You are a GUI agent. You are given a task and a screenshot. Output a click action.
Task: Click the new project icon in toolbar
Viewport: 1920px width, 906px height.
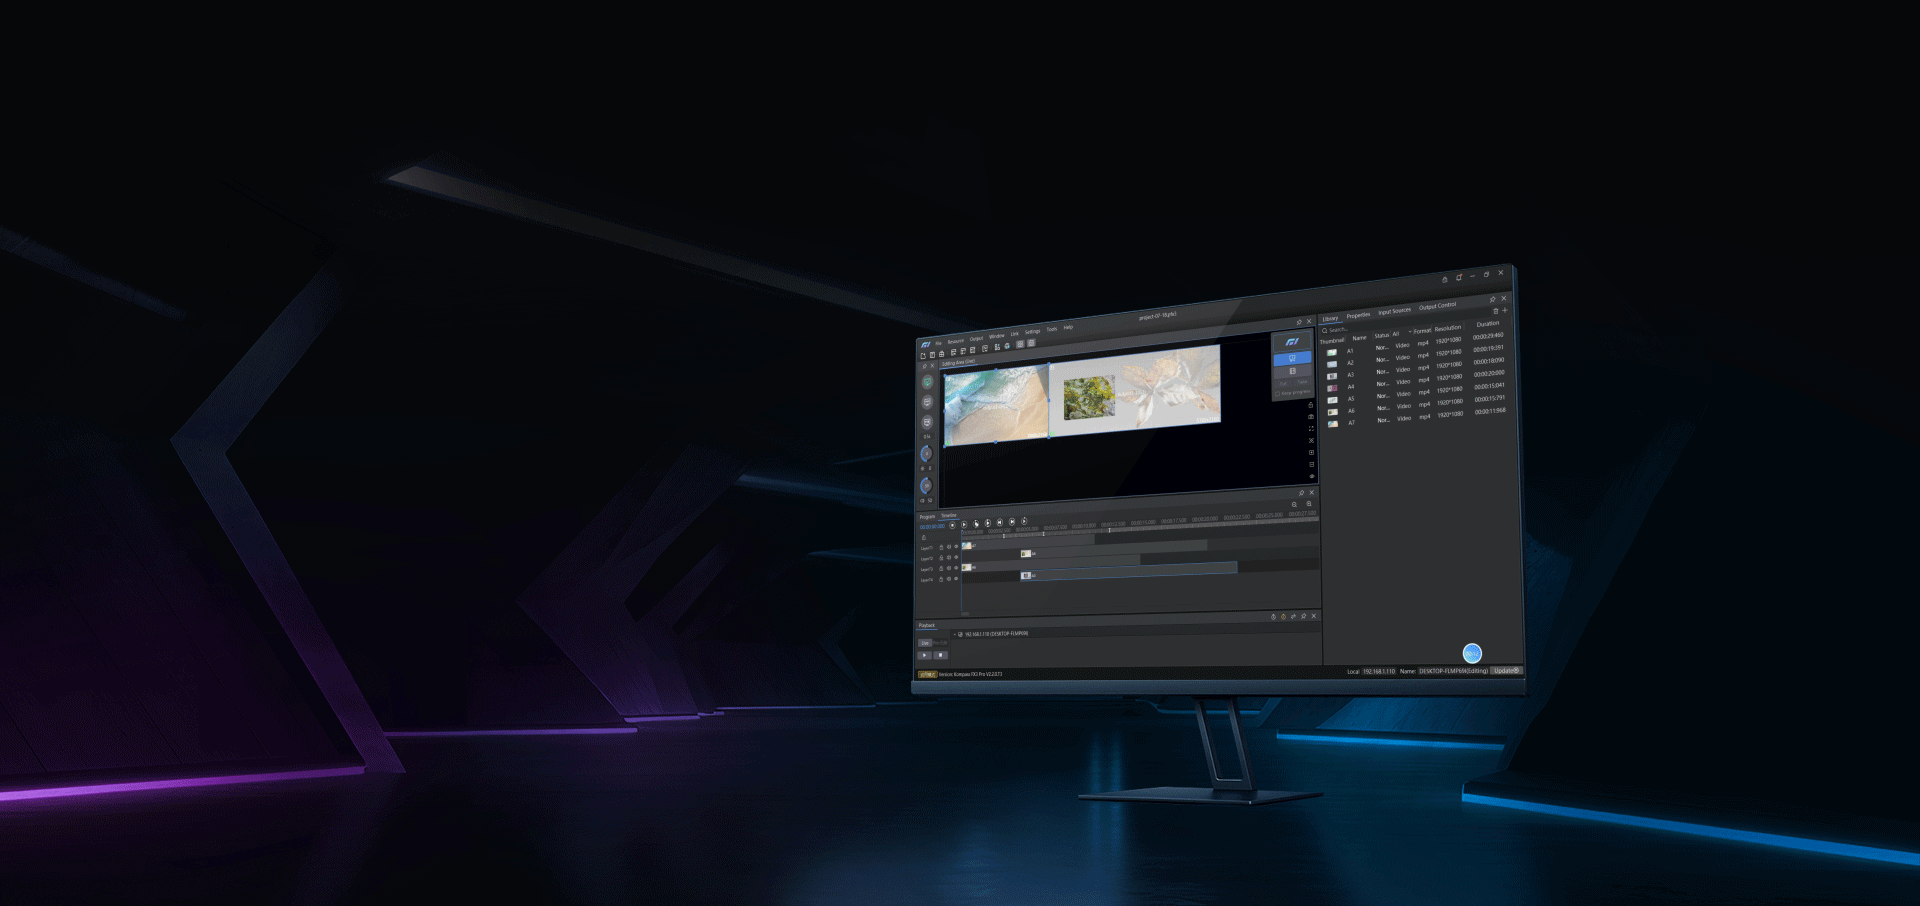coord(923,355)
